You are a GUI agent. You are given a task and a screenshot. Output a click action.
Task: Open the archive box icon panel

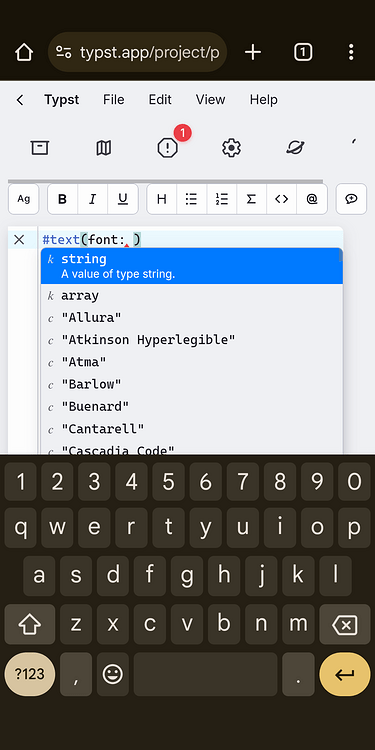click(x=40, y=148)
